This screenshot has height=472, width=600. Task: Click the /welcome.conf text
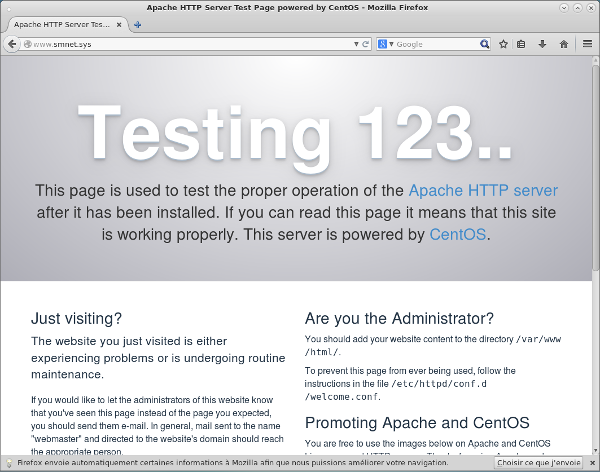pos(342,397)
